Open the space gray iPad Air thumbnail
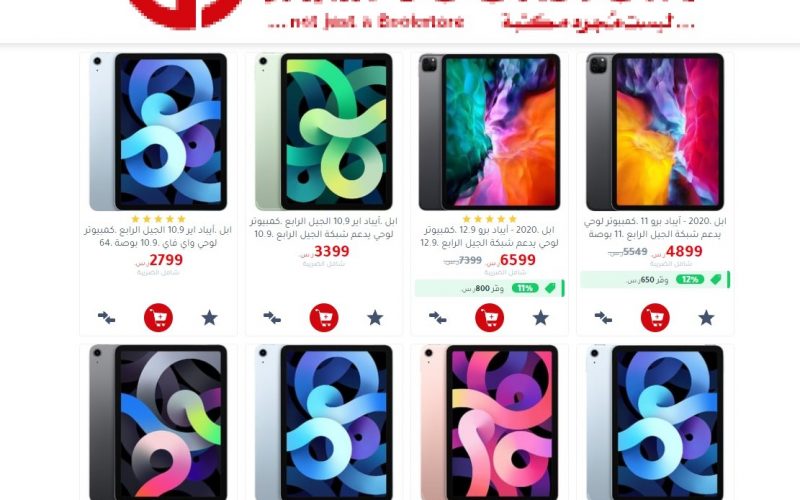800x500 pixels. pos(158,422)
